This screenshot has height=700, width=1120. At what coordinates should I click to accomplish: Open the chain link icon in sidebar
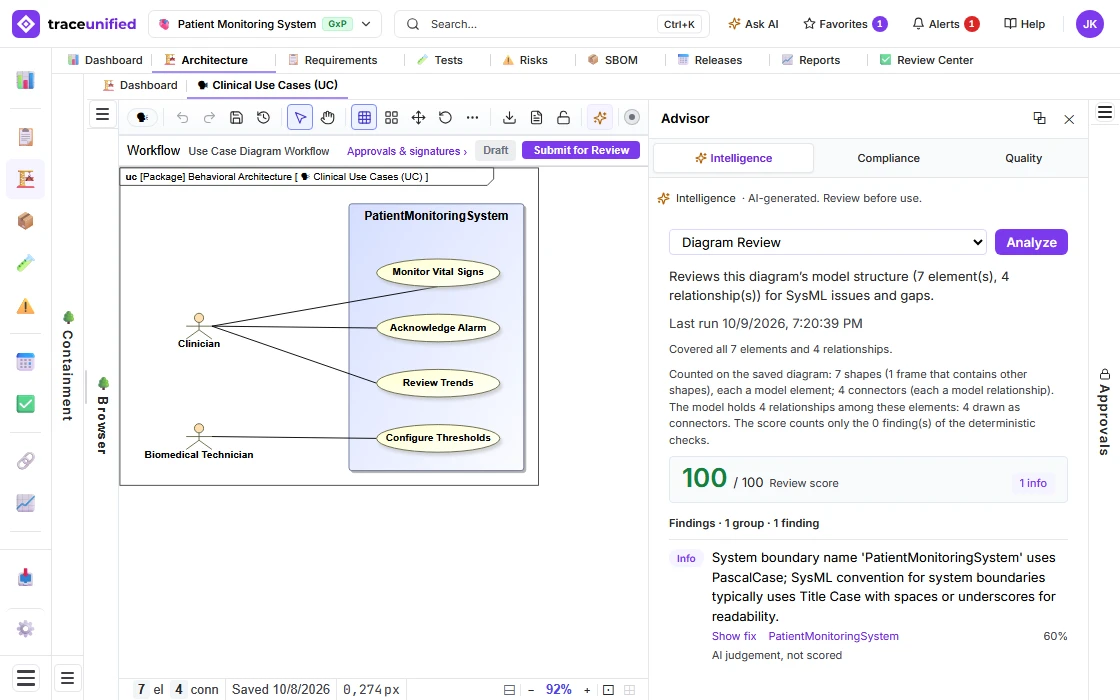[x=26, y=461]
